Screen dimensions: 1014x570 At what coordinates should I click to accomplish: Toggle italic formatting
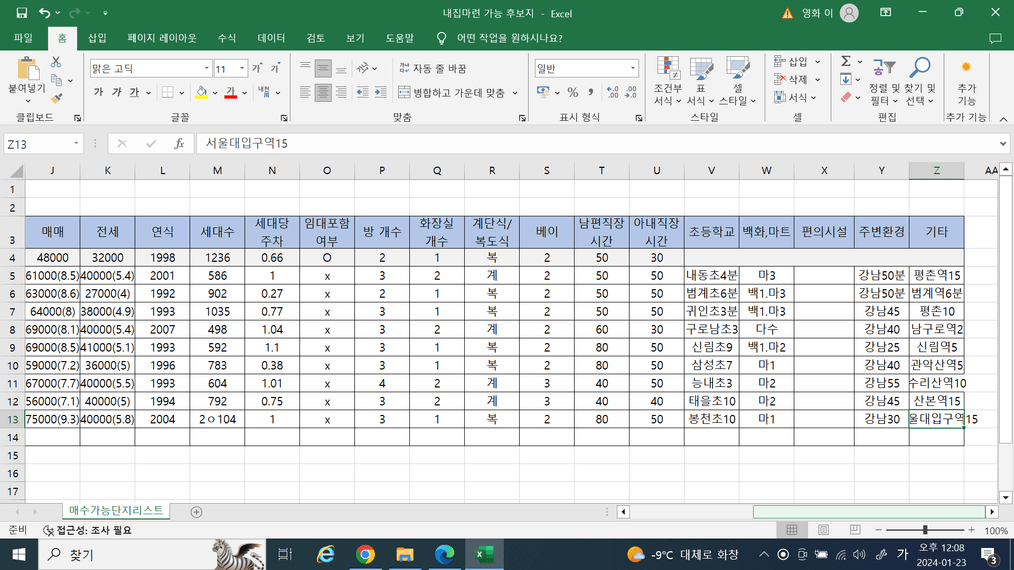116,93
